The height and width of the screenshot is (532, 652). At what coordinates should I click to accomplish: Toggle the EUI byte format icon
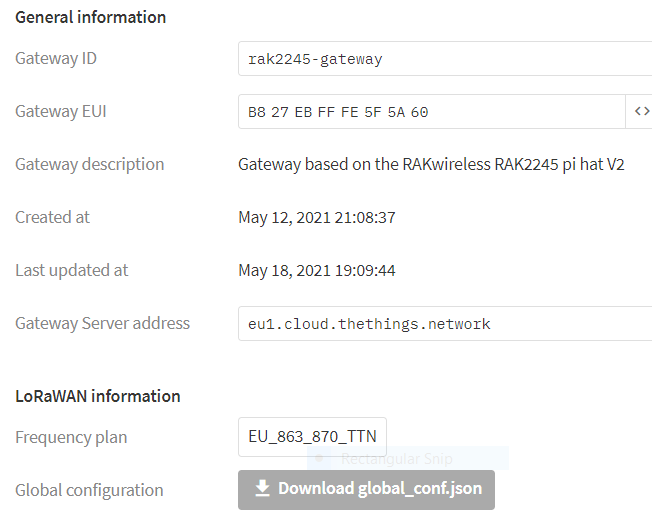point(641,112)
